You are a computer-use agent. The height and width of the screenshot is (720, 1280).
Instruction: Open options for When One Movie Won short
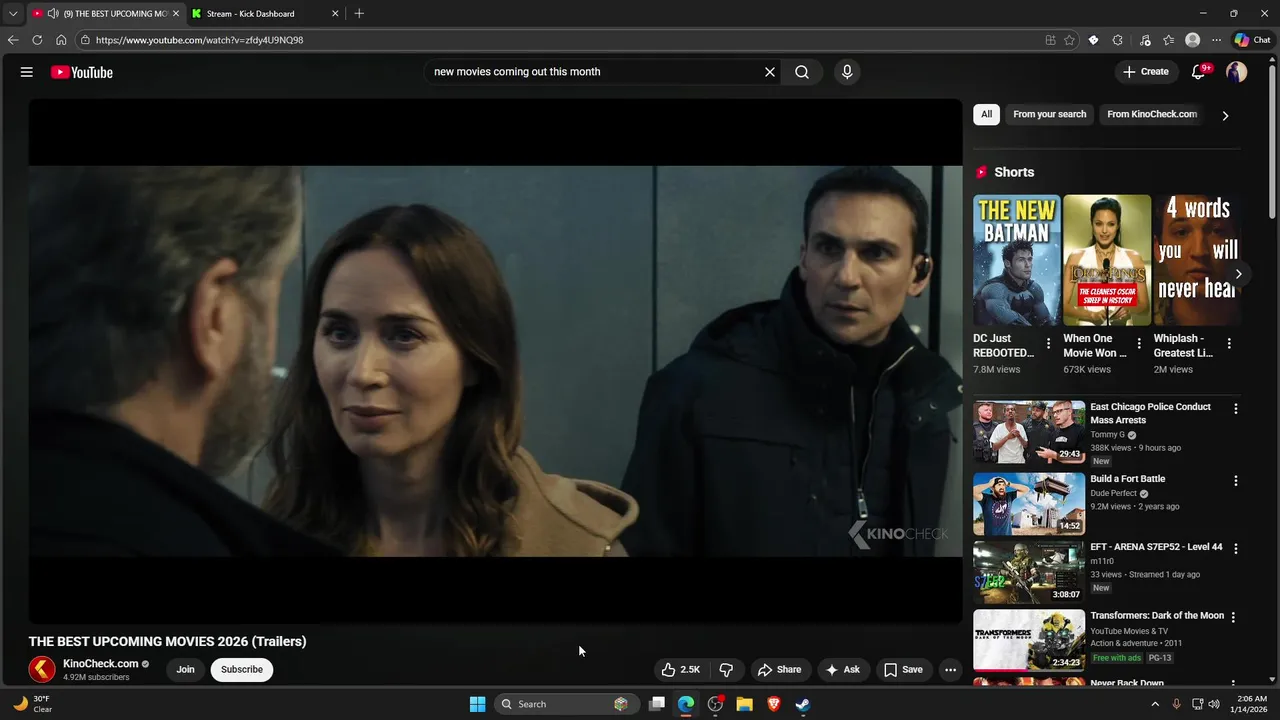coord(1139,344)
